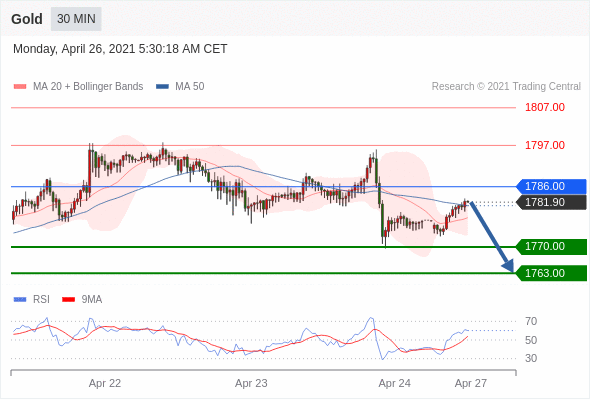This screenshot has height=400, width=590.
Task: Click the MA 50 blue legend swatch
Action: pos(163,87)
